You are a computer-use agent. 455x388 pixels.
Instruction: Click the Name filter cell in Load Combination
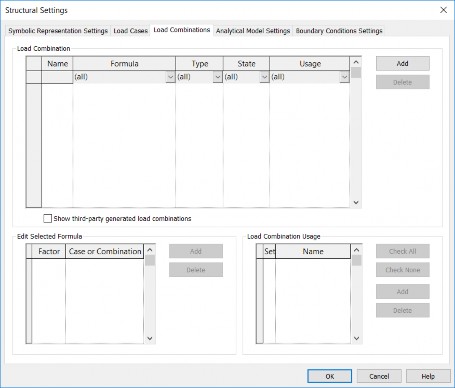[57, 77]
